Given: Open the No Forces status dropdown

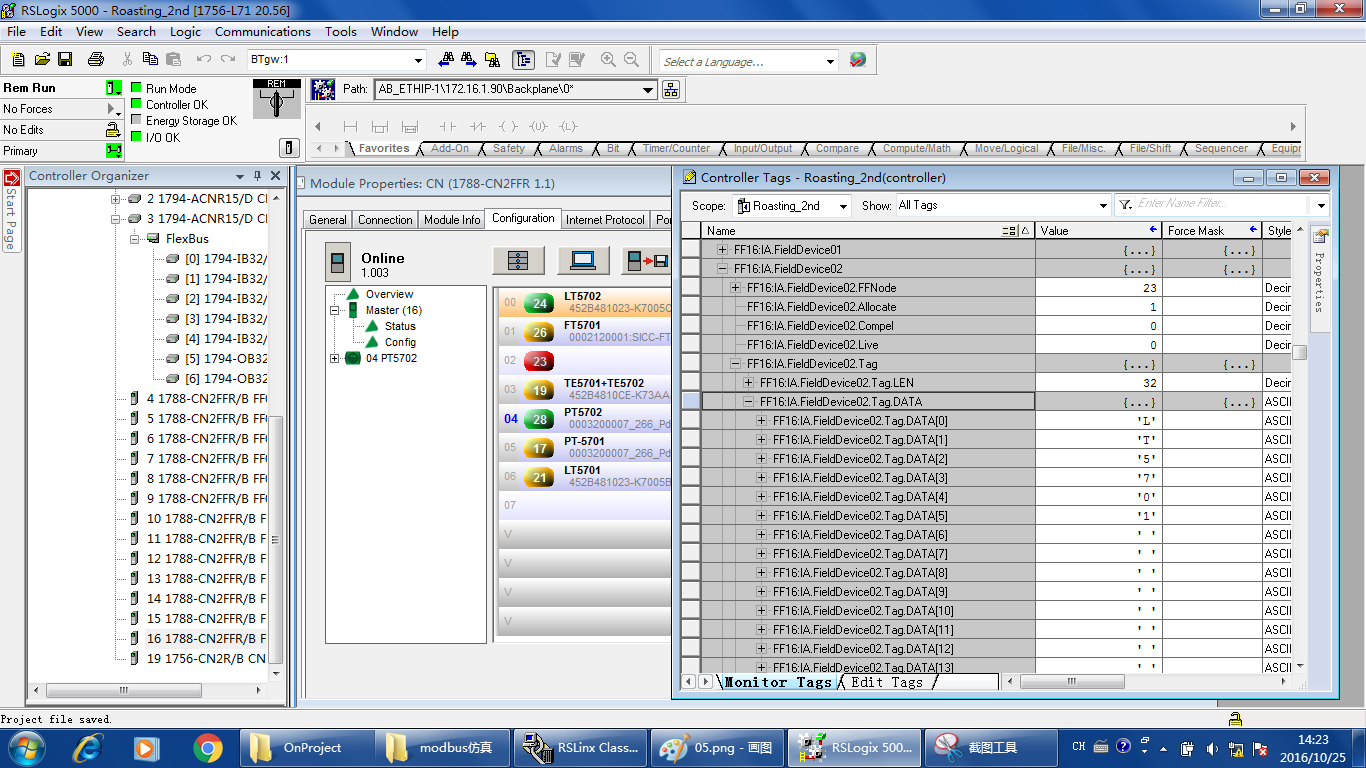Looking at the screenshot, I should (x=115, y=109).
